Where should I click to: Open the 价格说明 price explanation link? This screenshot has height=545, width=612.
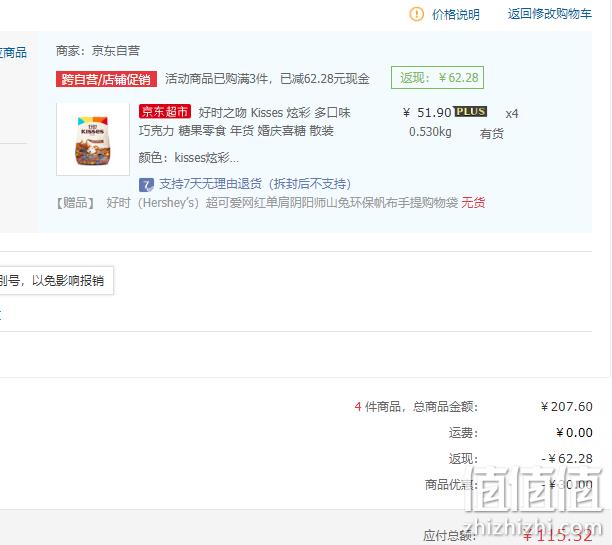(x=455, y=15)
